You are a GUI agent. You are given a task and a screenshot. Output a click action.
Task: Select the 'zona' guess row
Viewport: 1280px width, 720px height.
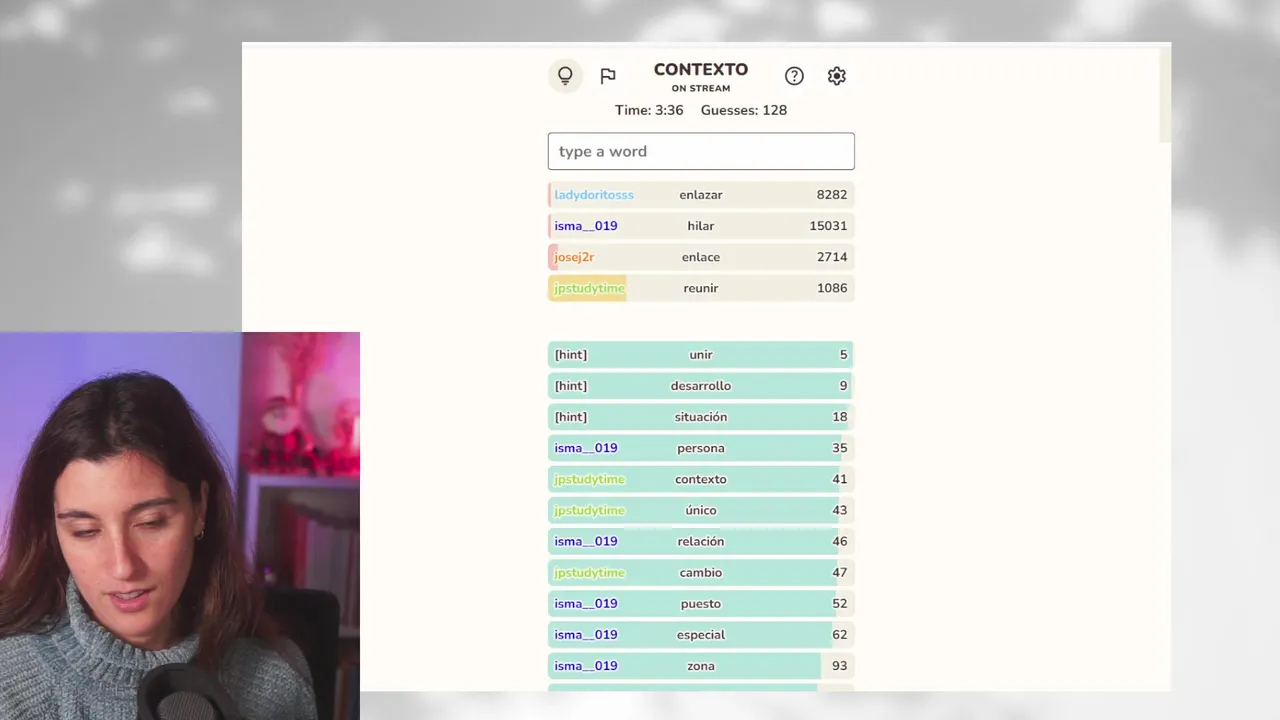click(x=701, y=665)
